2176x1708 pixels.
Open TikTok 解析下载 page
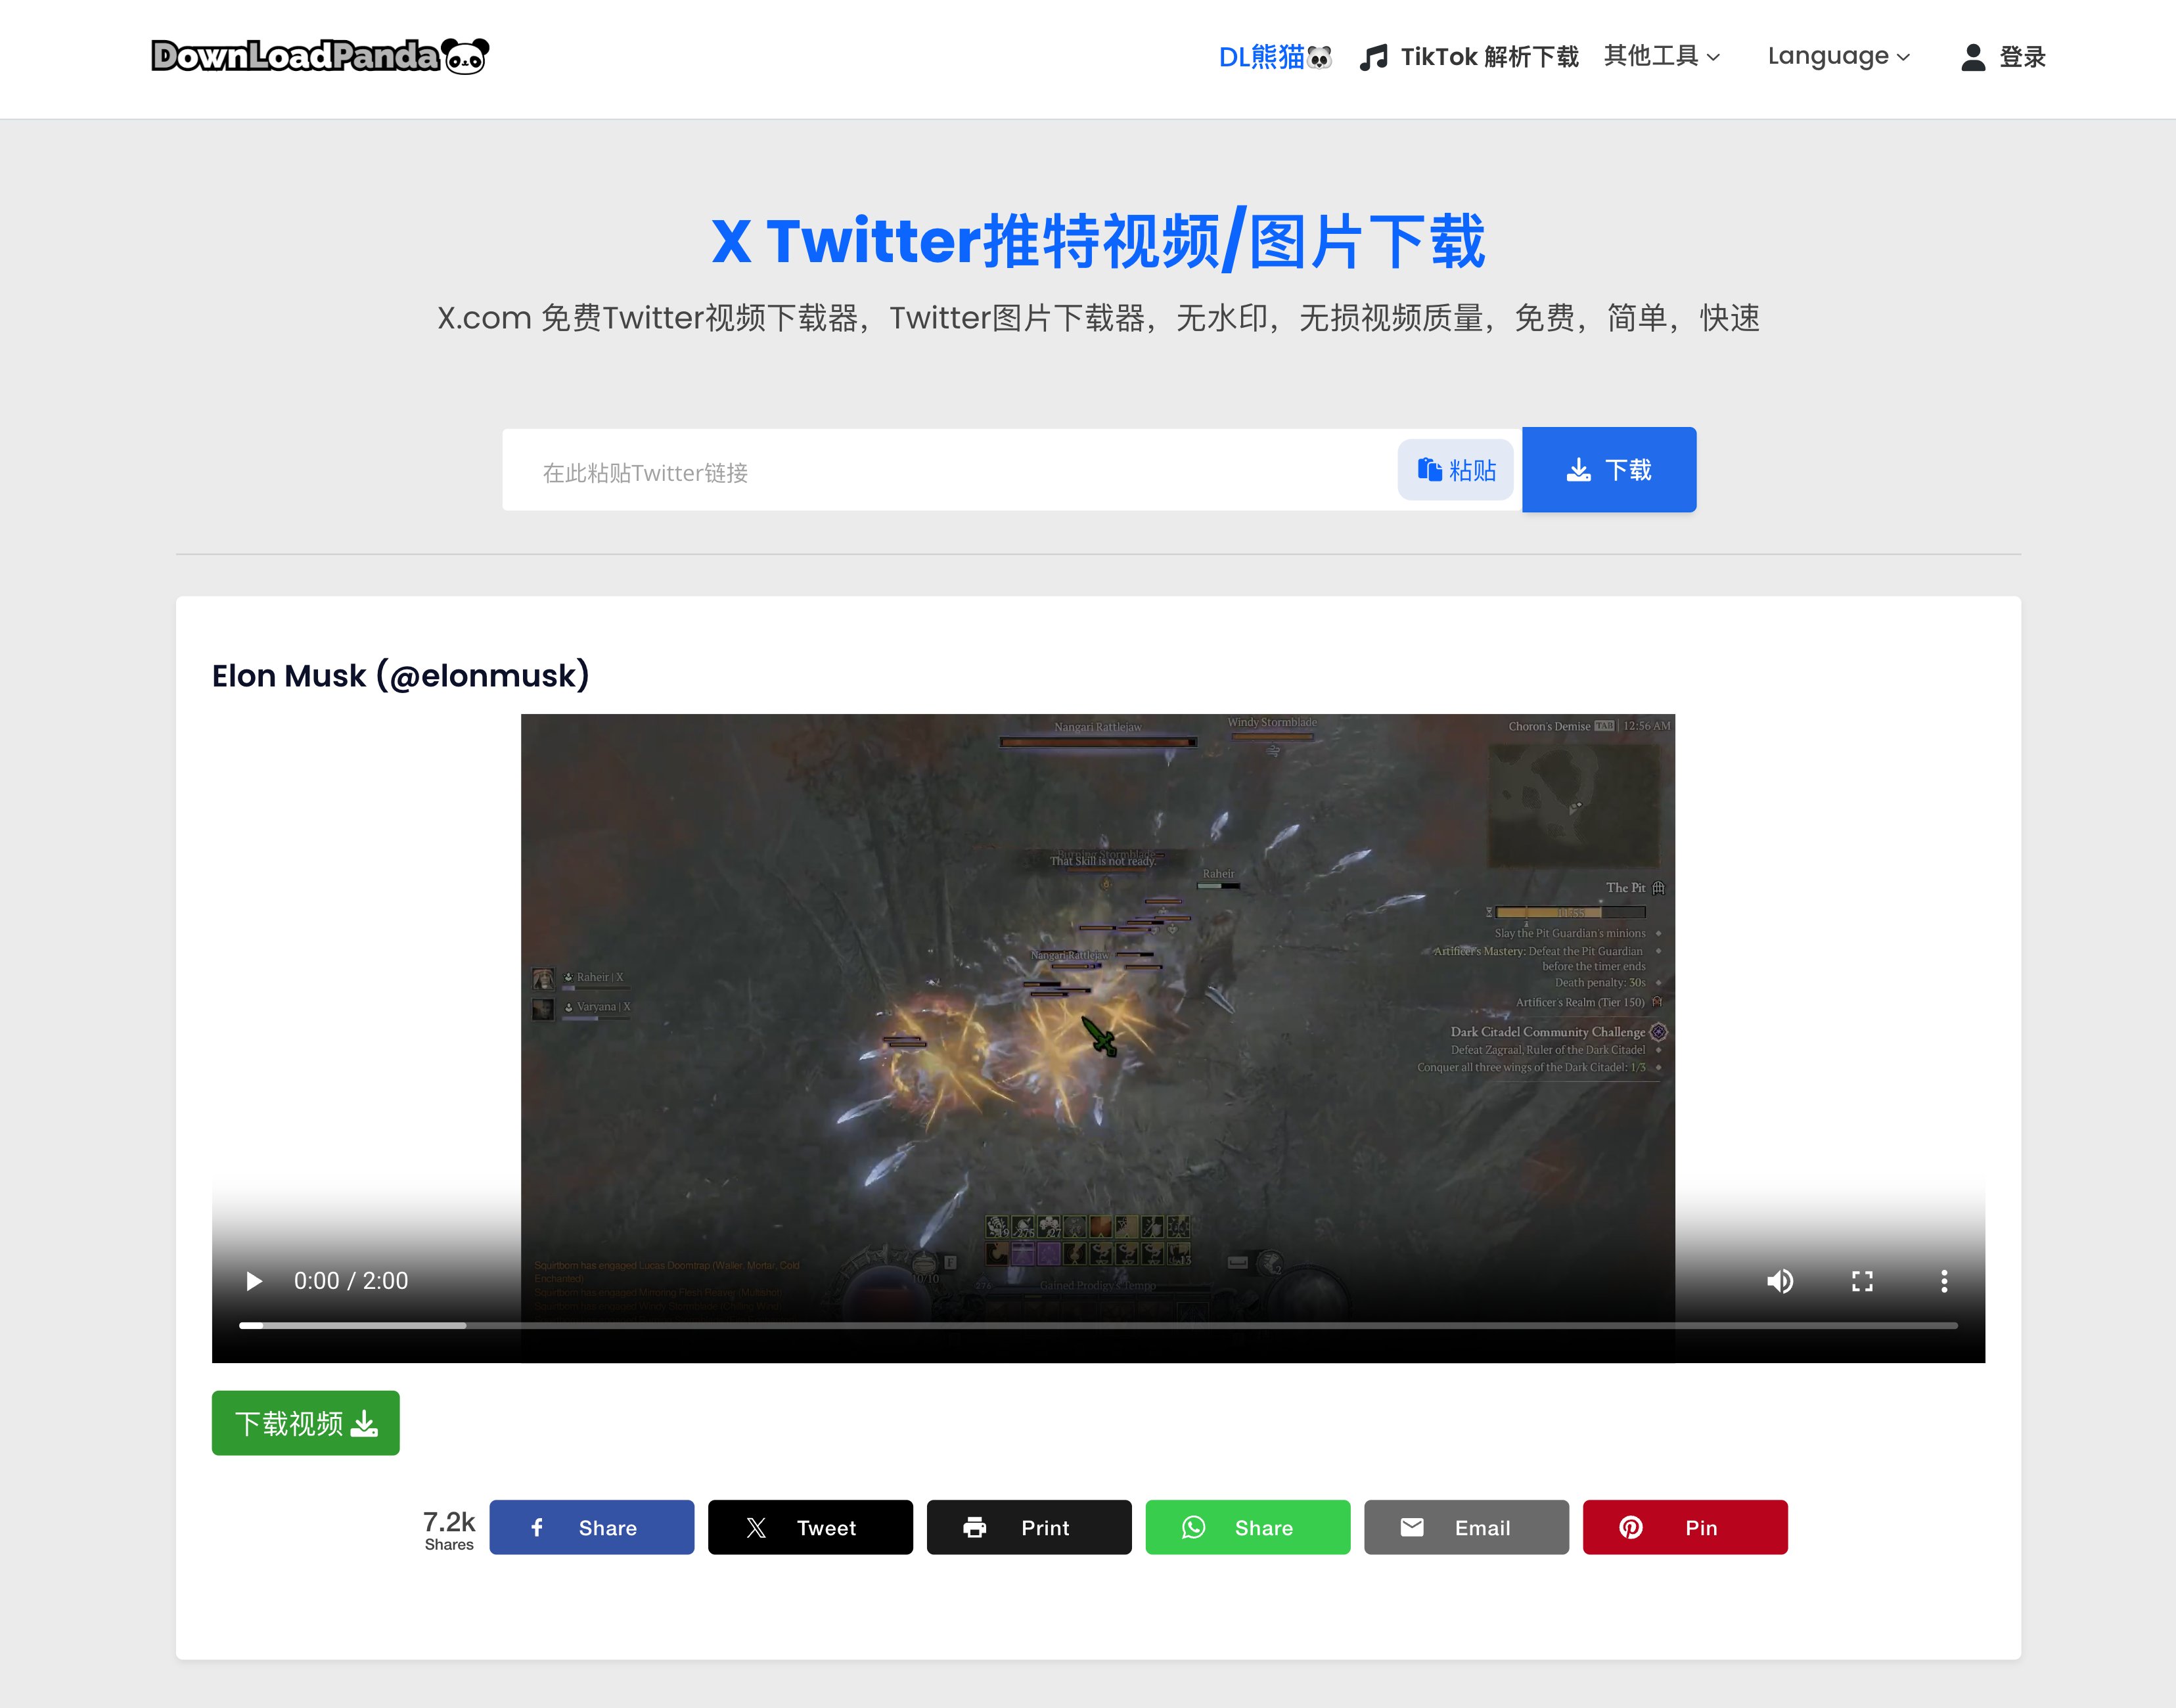tap(1469, 57)
